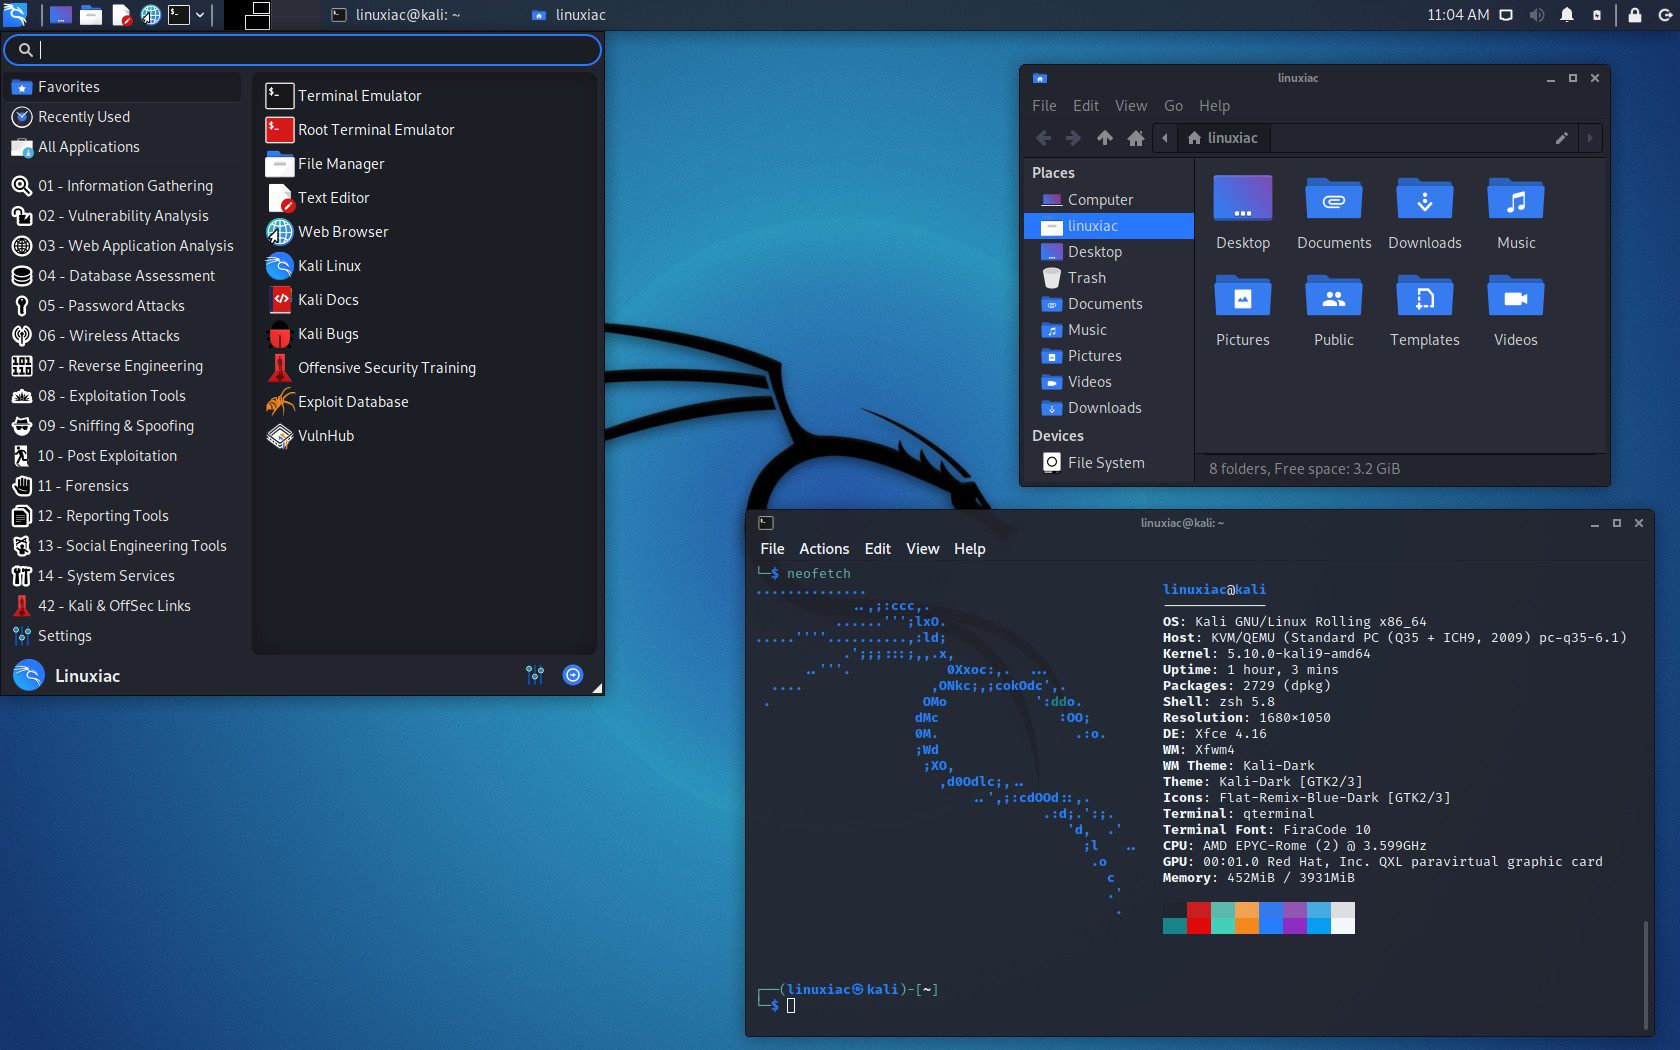Viewport: 1680px width, 1050px height.
Task: Go to parent folder in file manager
Action: [x=1105, y=138]
